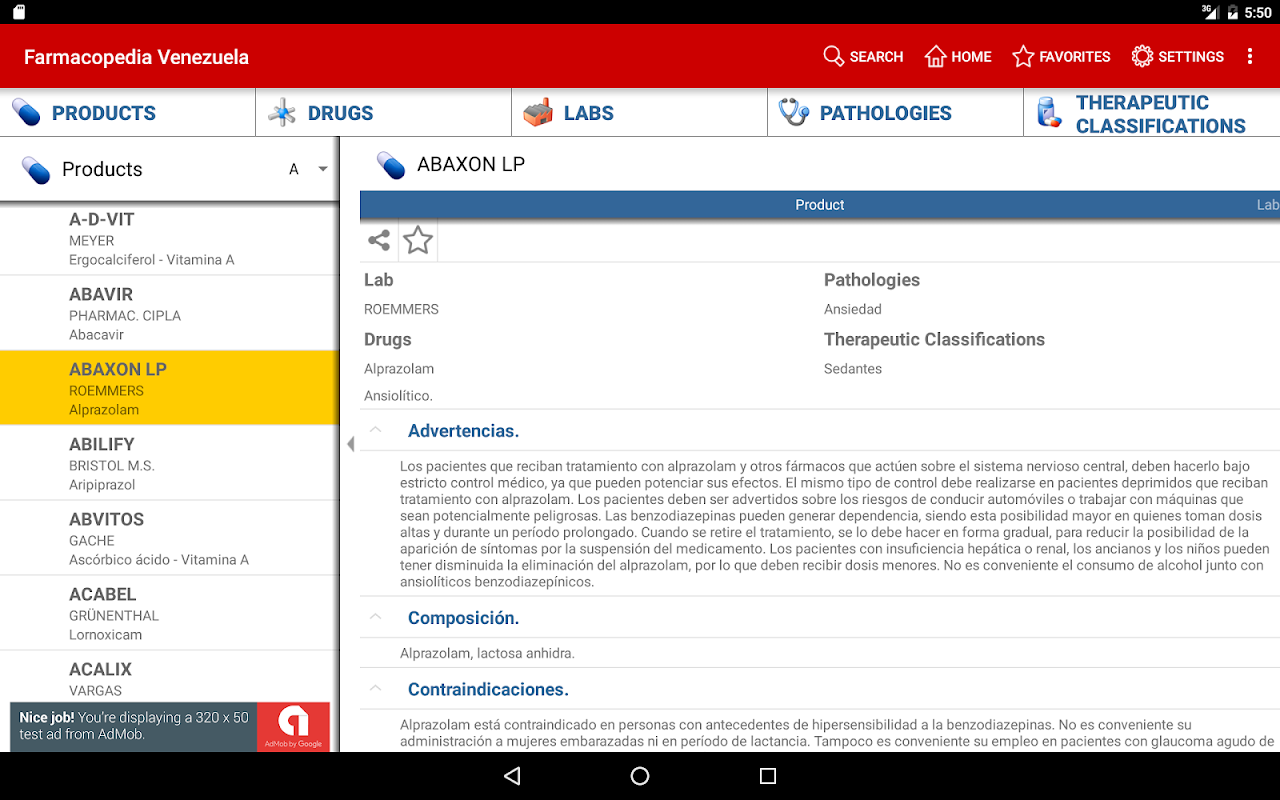Select the highlighted ABAXON LP list item

170,388
